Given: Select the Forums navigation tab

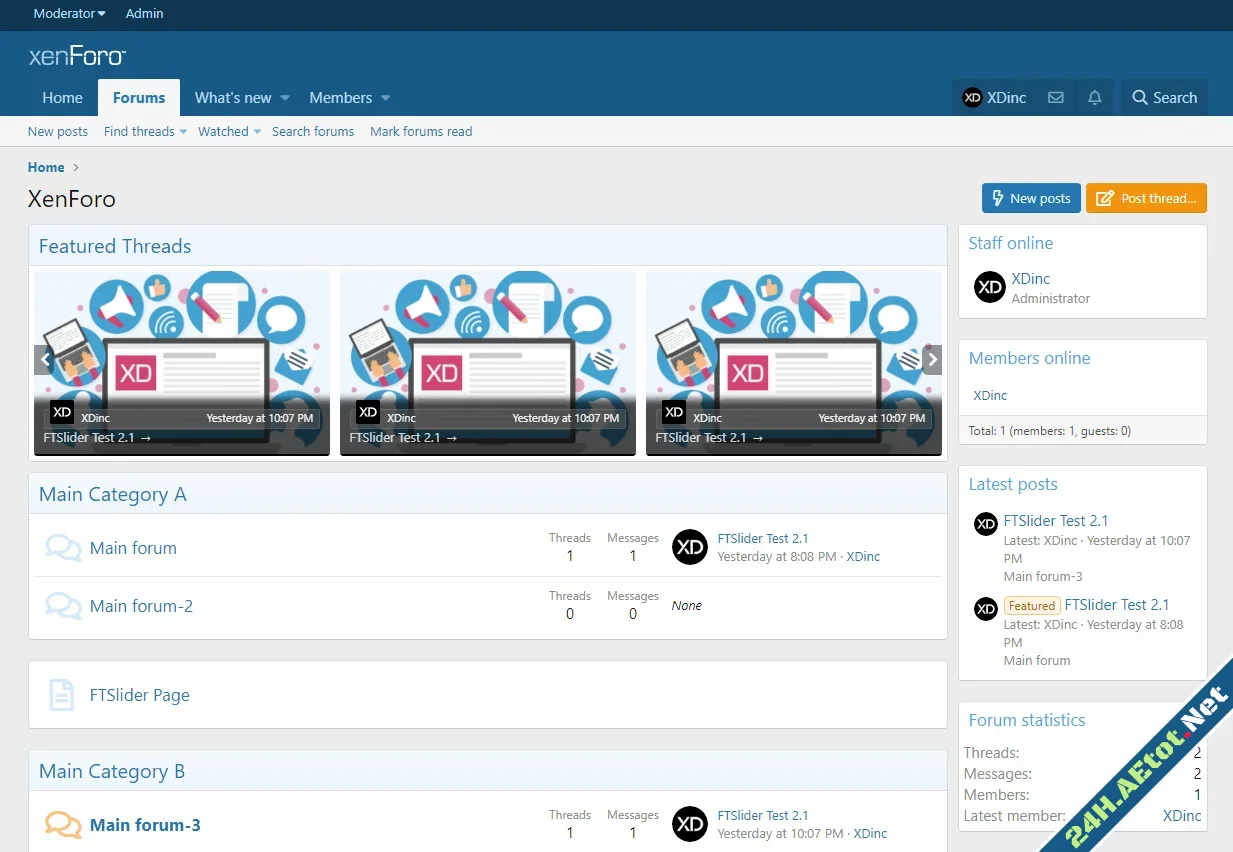Looking at the screenshot, I should [x=139, y=98].
